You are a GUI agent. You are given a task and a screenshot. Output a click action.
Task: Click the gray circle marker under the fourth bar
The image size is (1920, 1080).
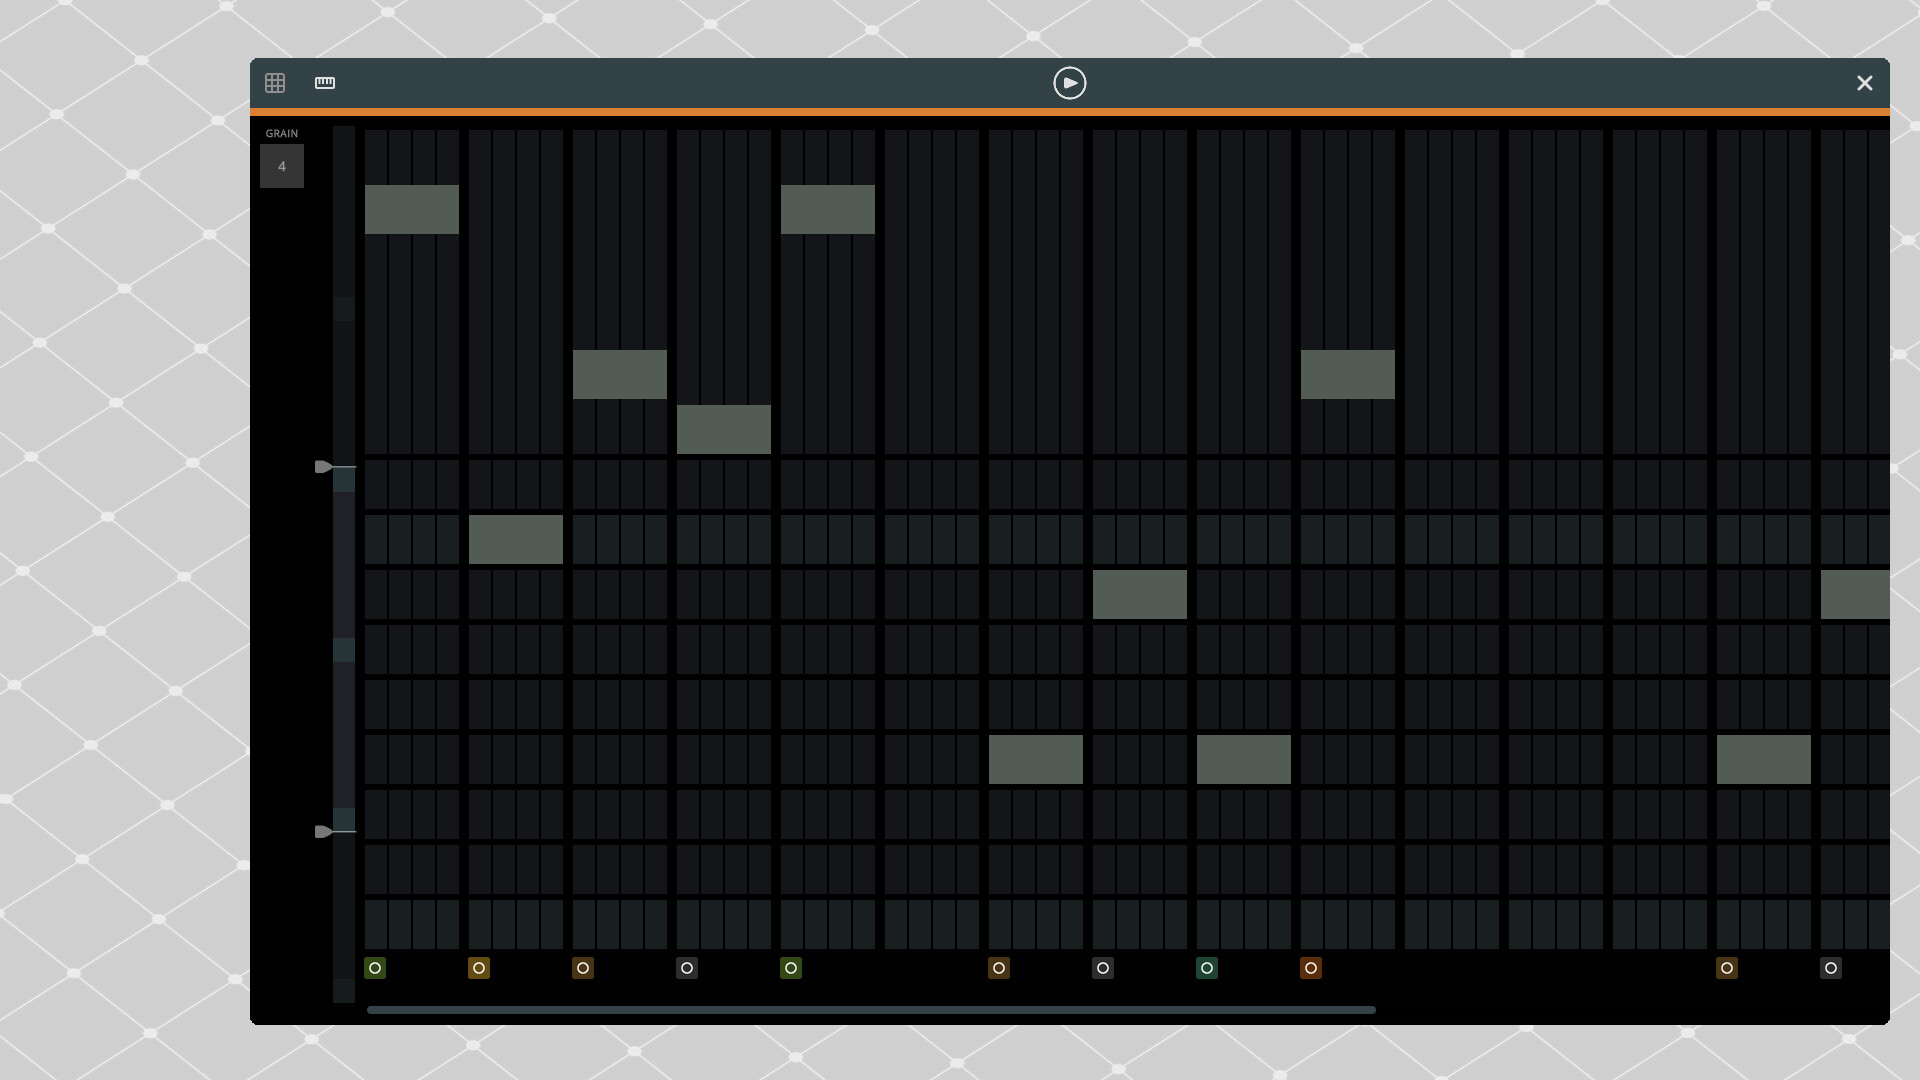(687, 968)
